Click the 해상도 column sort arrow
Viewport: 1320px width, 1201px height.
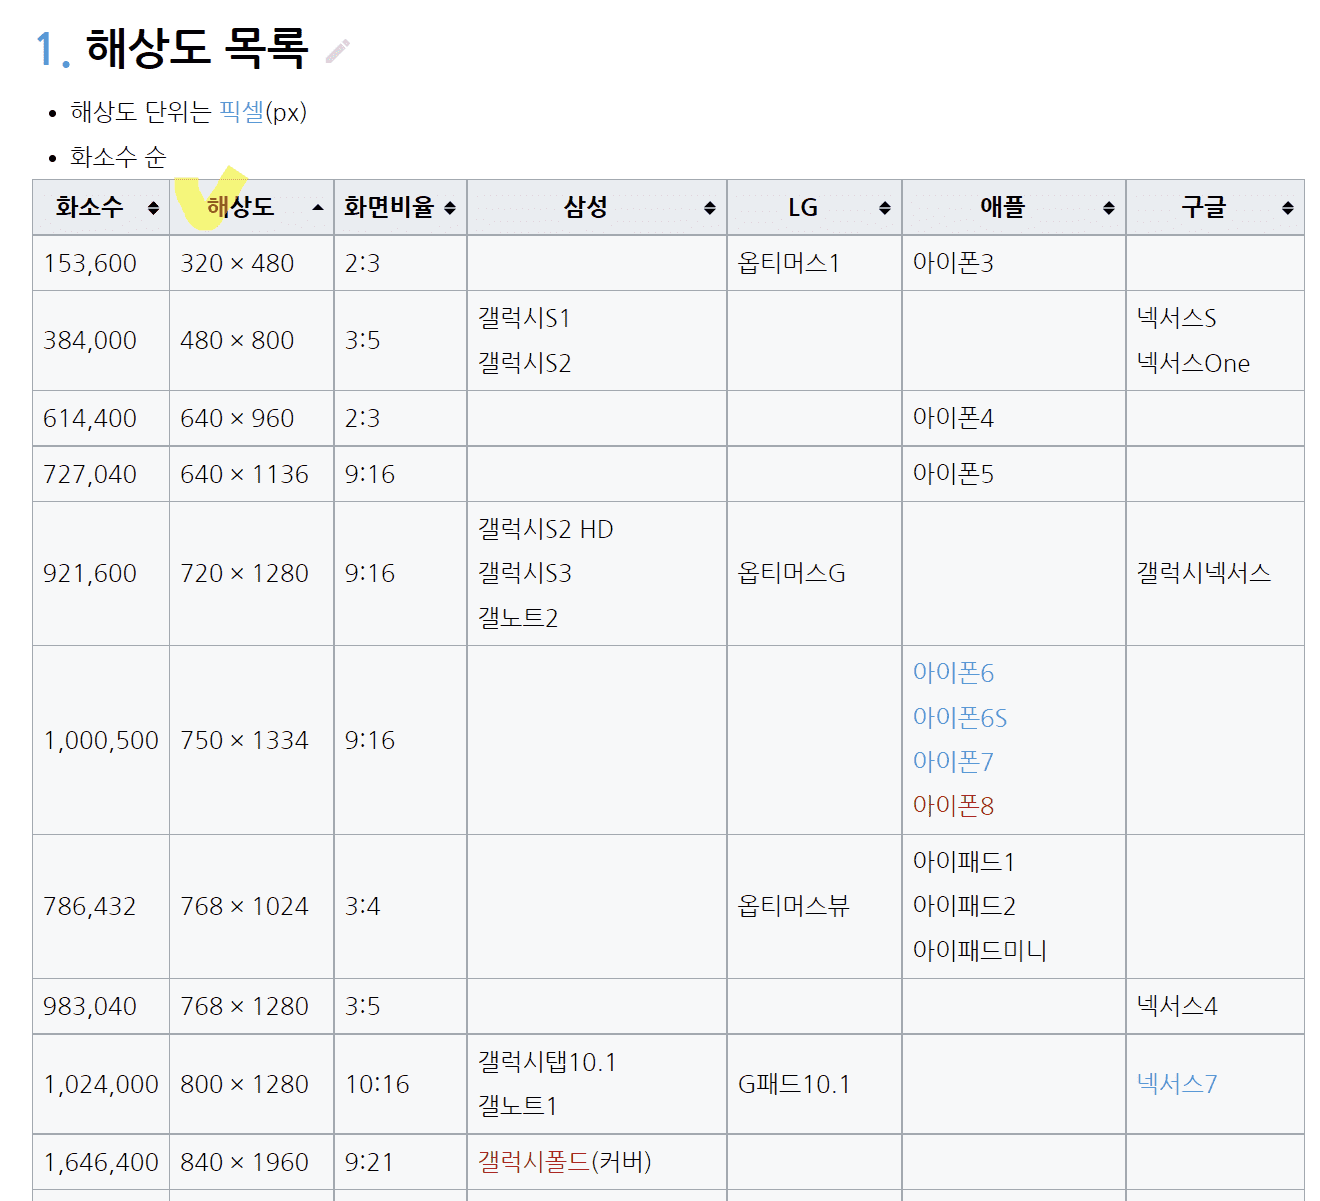coord(318,208)
